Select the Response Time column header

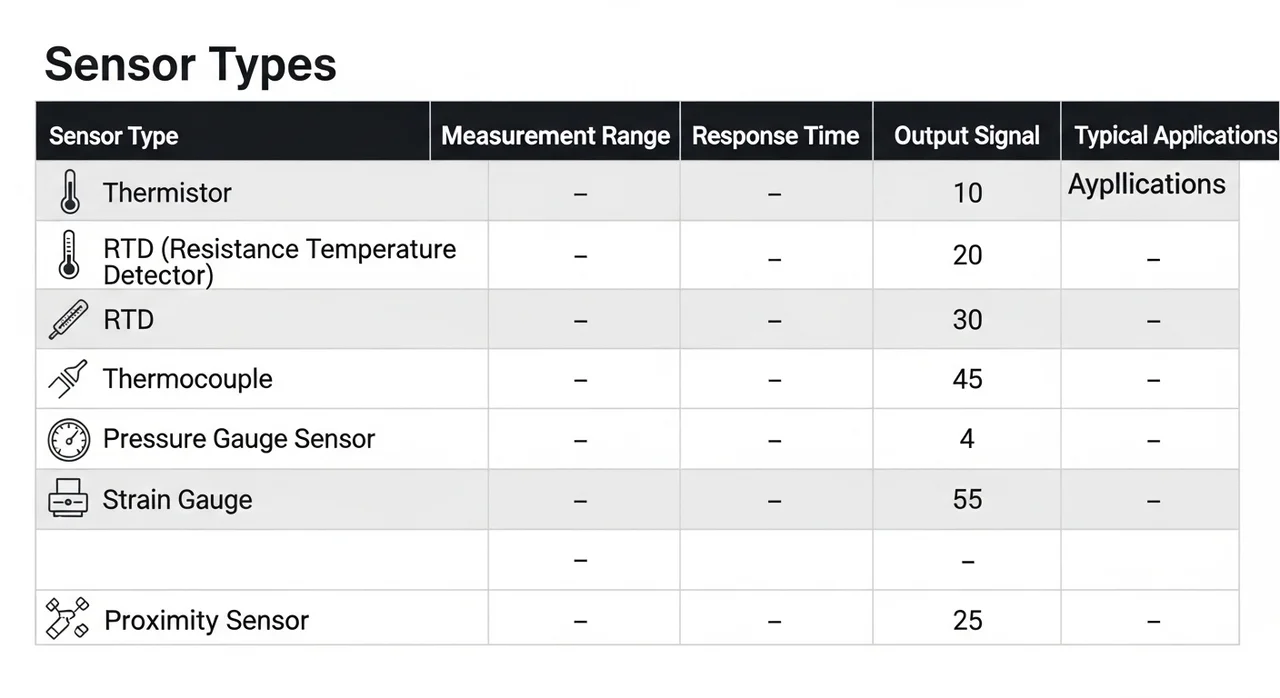click(775, 136)
